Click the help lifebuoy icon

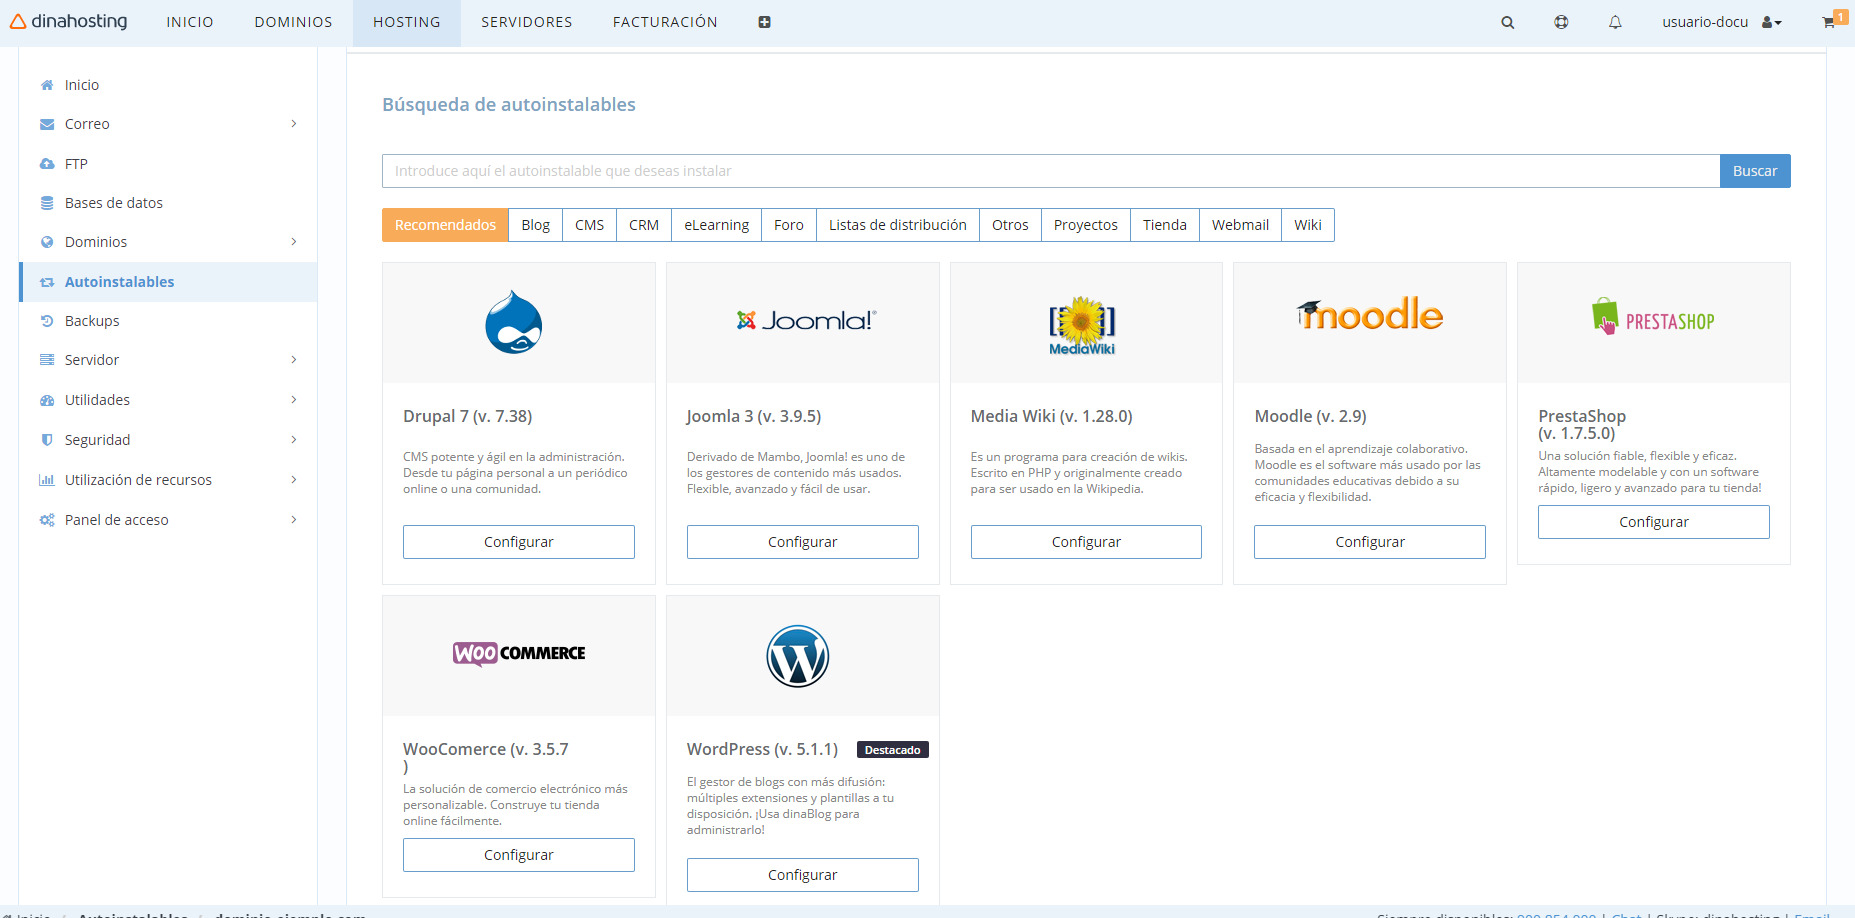tap(1561, 22)
